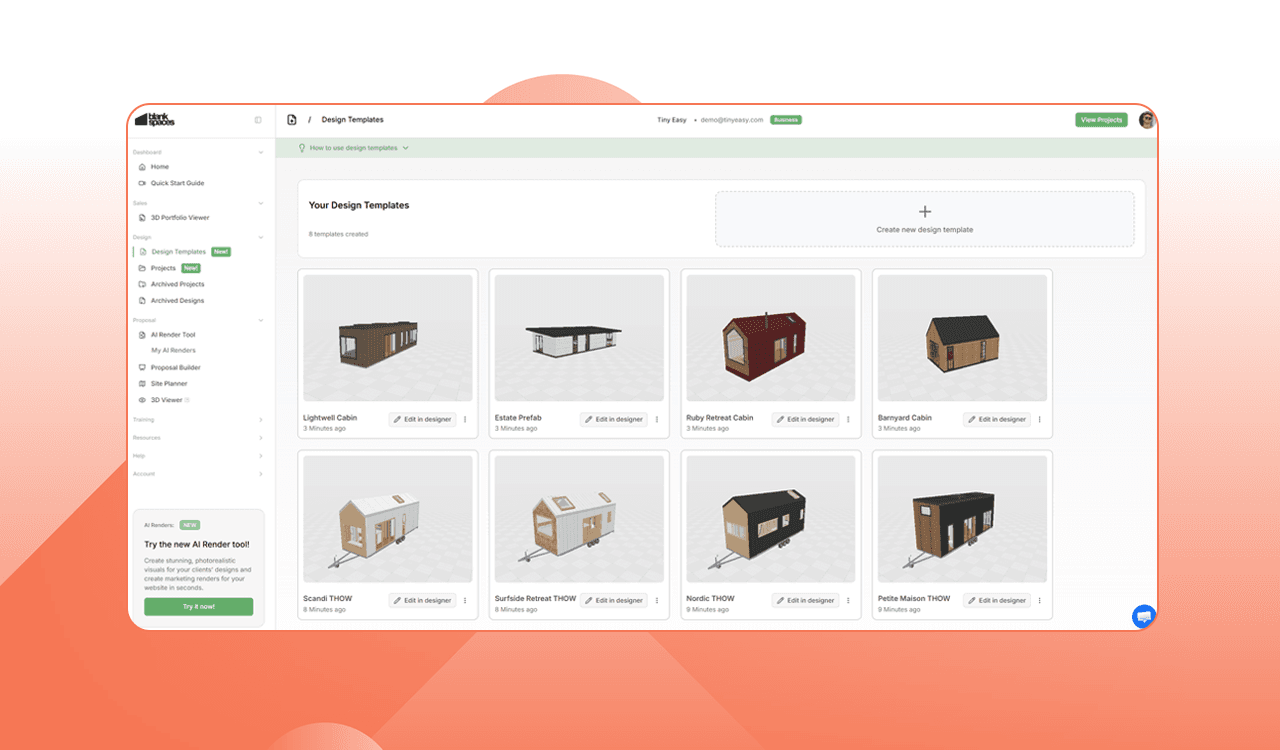1280x750 pixels.
Task: Click the AI Render Tool icon
Action: [x=142, y=335]
